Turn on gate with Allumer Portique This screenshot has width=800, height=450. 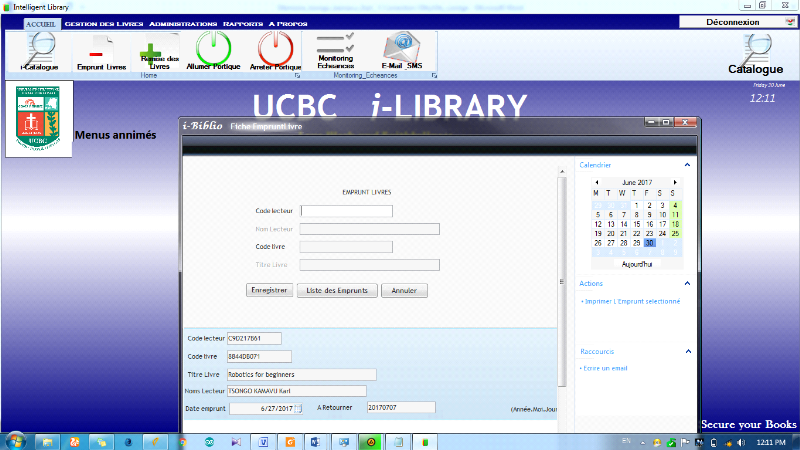coord(213,51)
